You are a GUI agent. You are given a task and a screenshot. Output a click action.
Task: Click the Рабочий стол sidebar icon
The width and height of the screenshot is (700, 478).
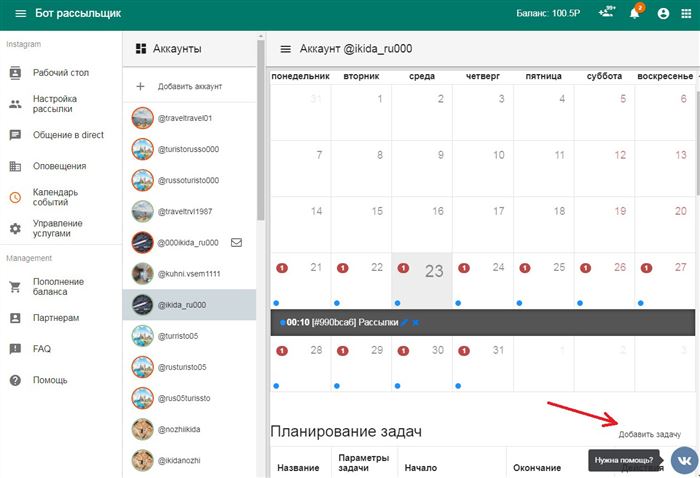(x=15, y=73)
